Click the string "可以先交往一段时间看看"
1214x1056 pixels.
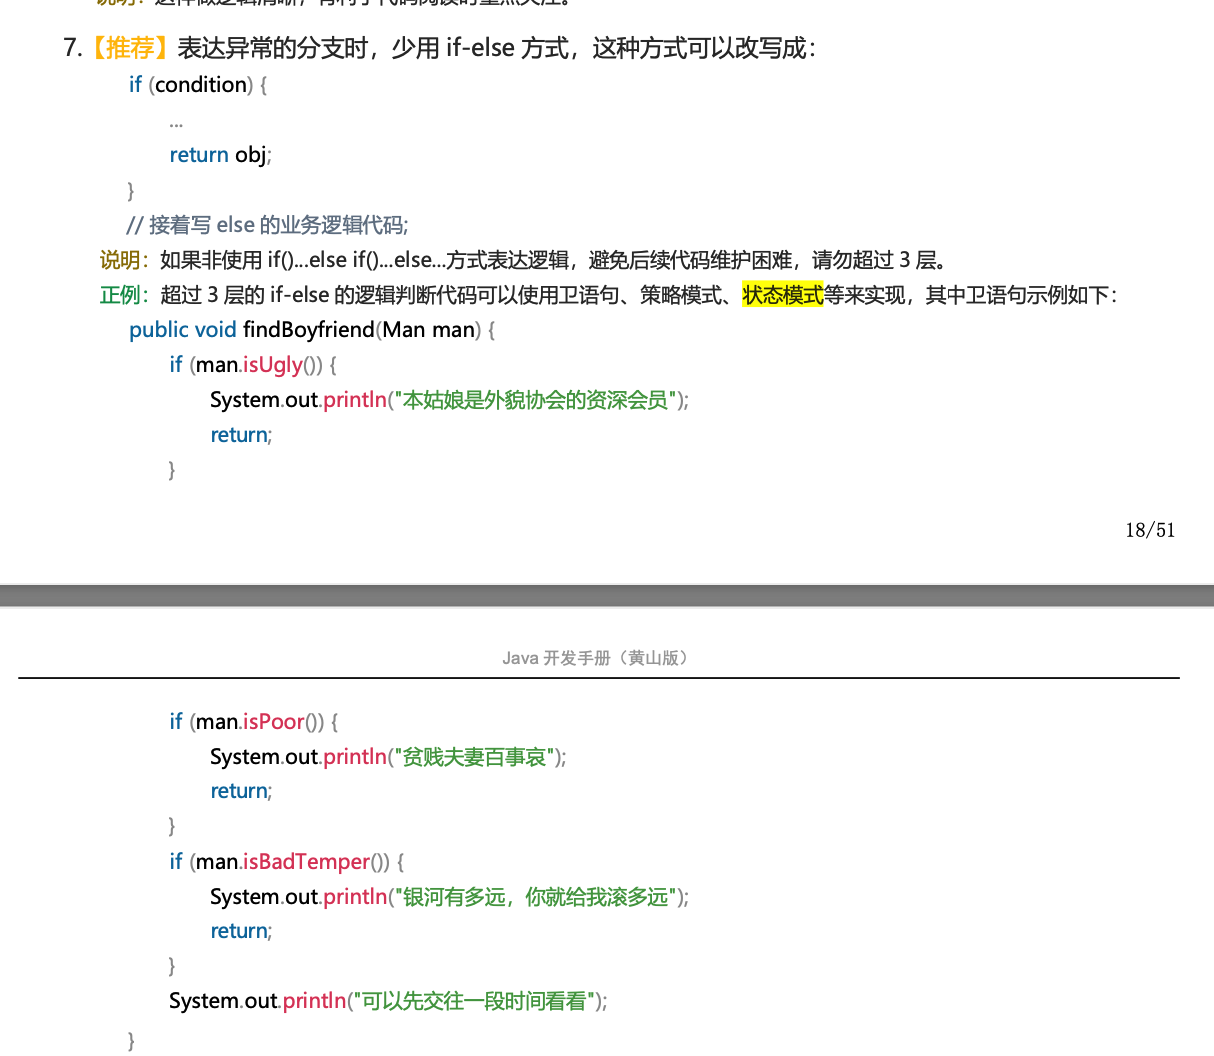[x=474, y=1001]
